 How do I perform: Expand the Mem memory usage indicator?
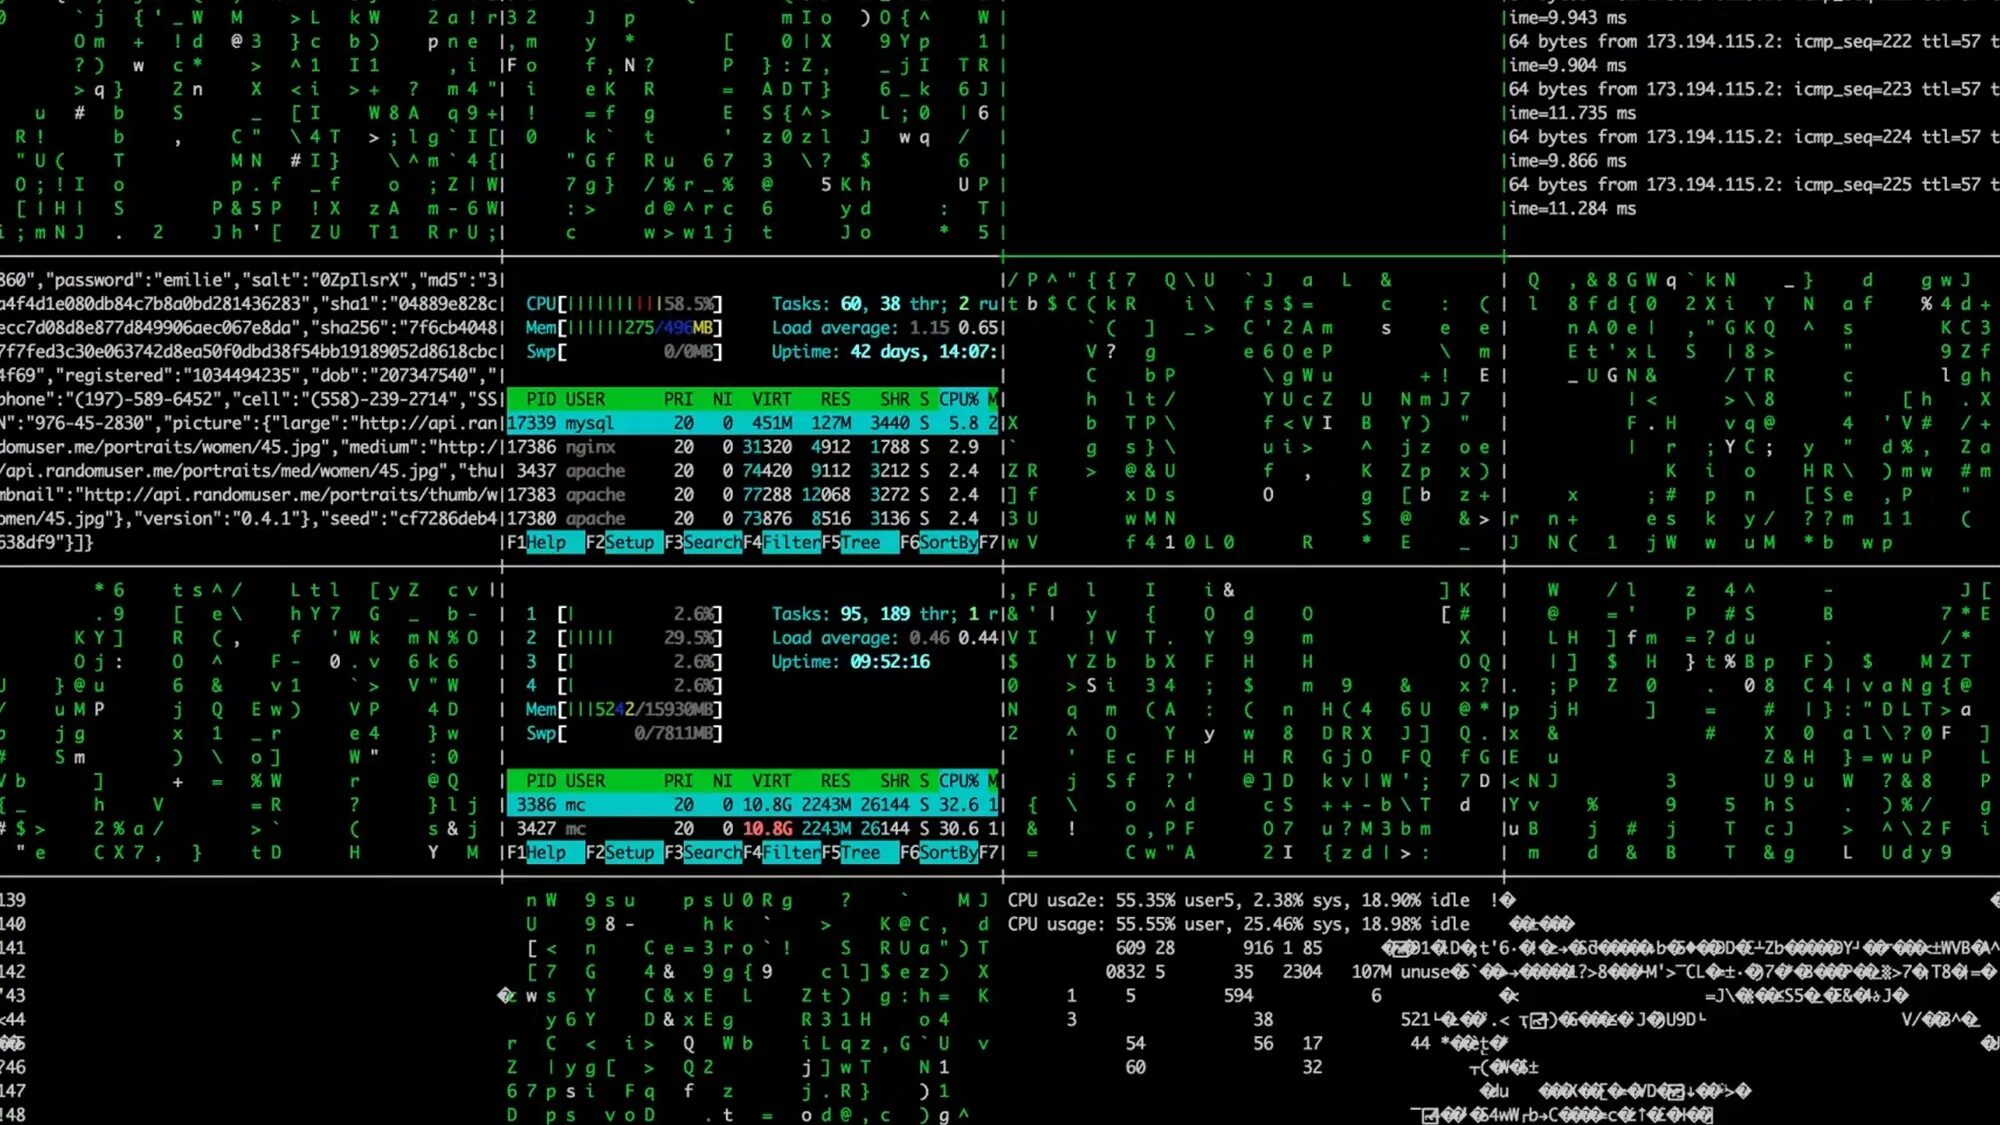click(624, 327)
